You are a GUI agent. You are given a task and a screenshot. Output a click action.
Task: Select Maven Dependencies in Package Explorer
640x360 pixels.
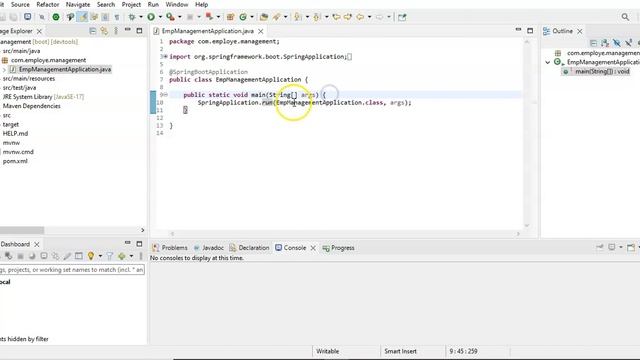point(31,106)
